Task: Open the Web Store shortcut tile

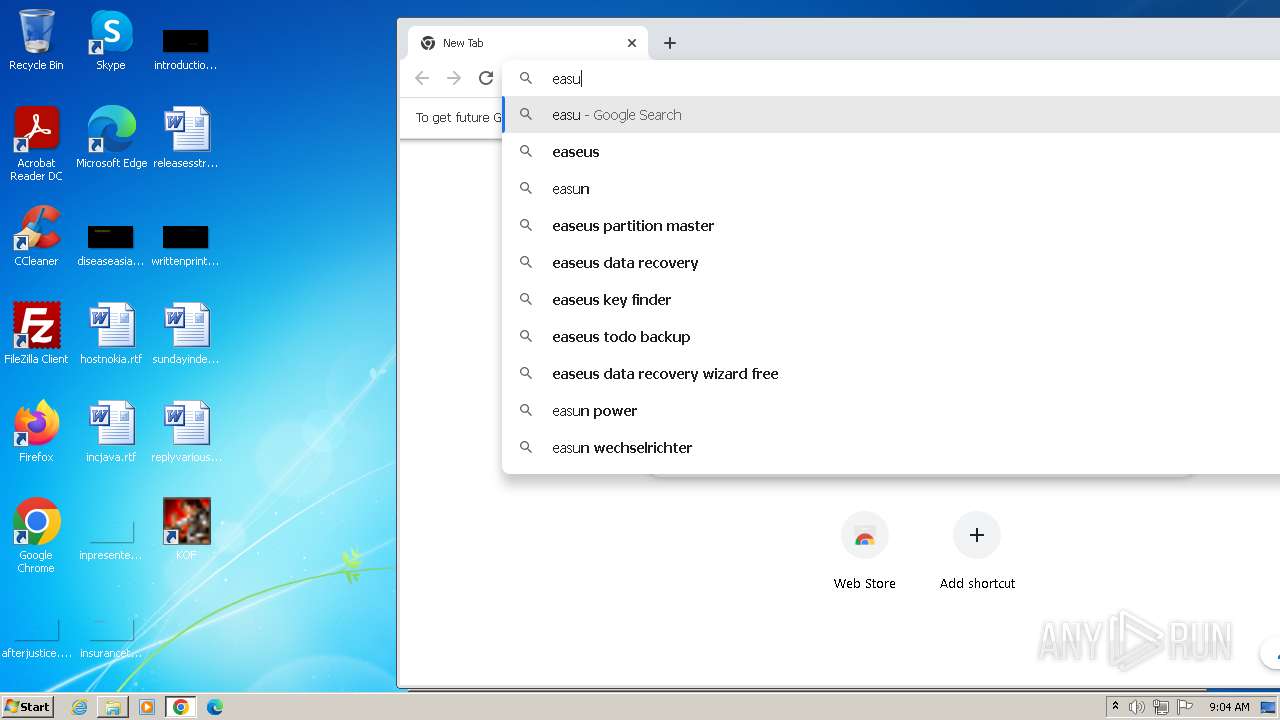Action: point(865,550)
